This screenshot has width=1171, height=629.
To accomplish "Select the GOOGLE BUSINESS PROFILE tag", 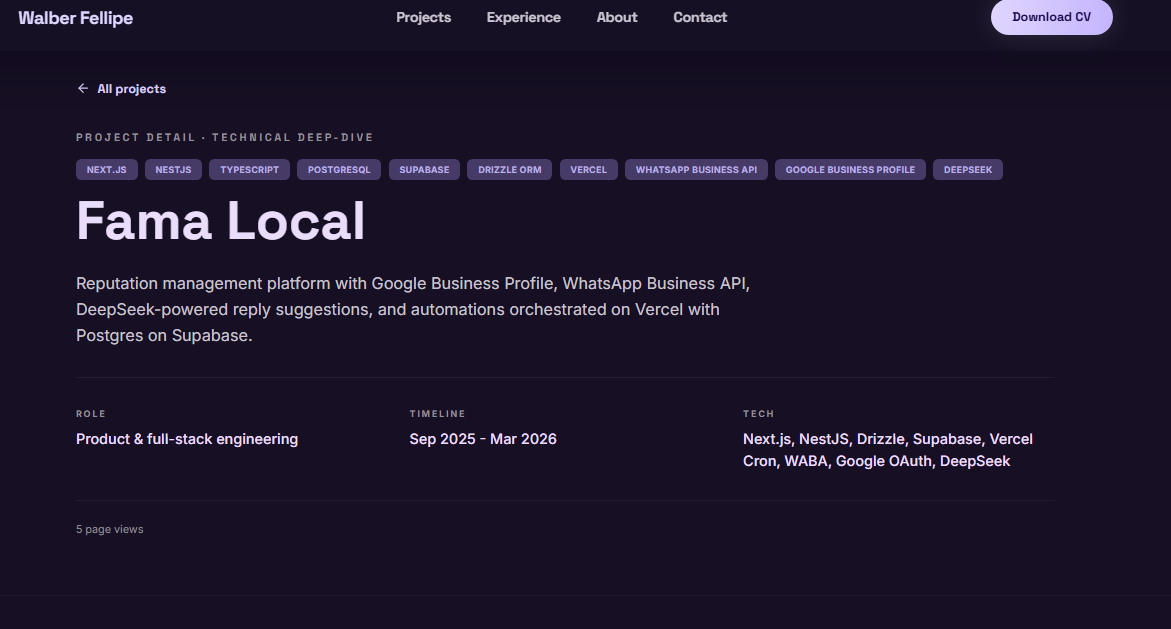I will 850,170.
